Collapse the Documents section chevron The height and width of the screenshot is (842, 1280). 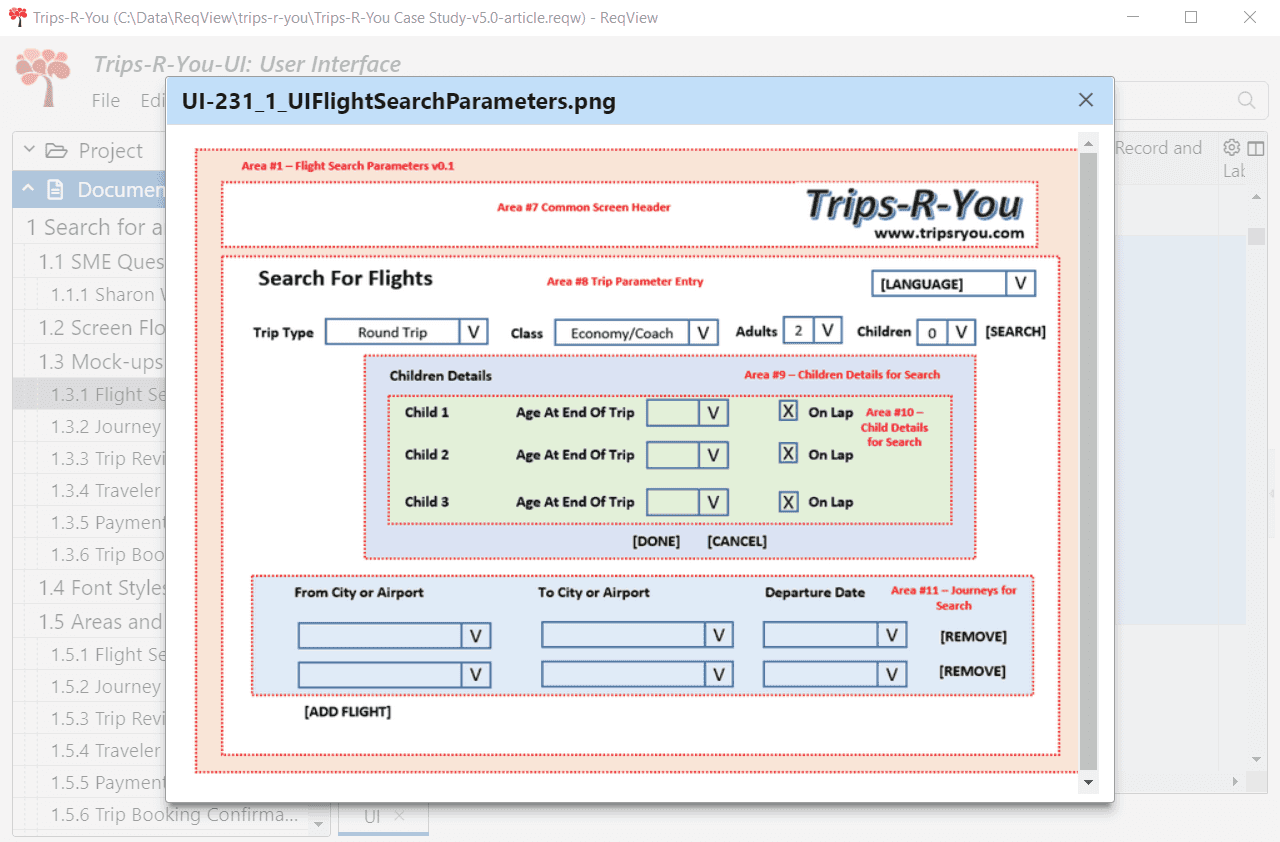[28, 189]
